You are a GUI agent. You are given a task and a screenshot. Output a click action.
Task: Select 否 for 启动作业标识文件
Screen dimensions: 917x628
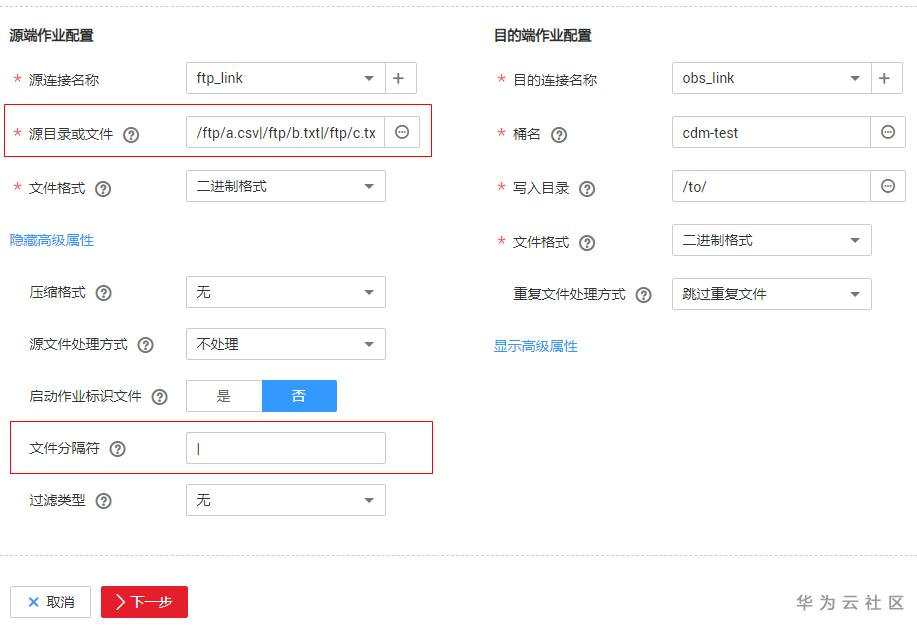pos(299,396)
